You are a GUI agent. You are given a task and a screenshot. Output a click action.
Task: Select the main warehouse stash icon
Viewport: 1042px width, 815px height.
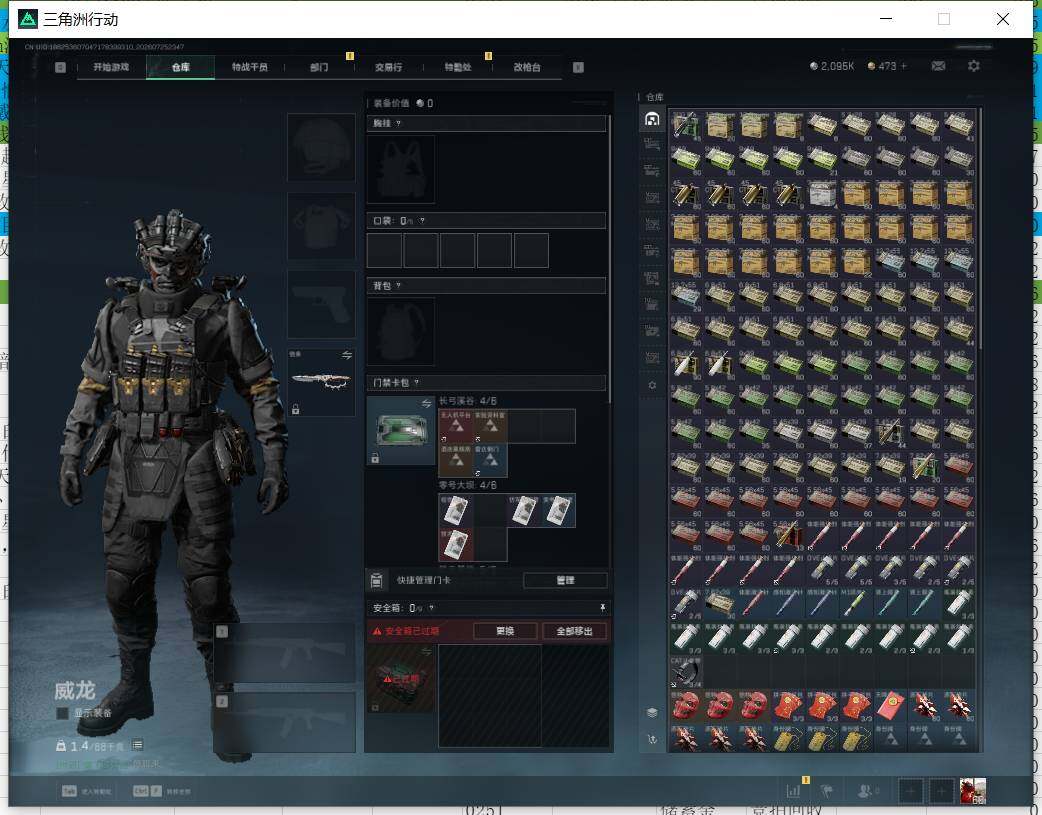pyautogui.click(x=652, y=119)
